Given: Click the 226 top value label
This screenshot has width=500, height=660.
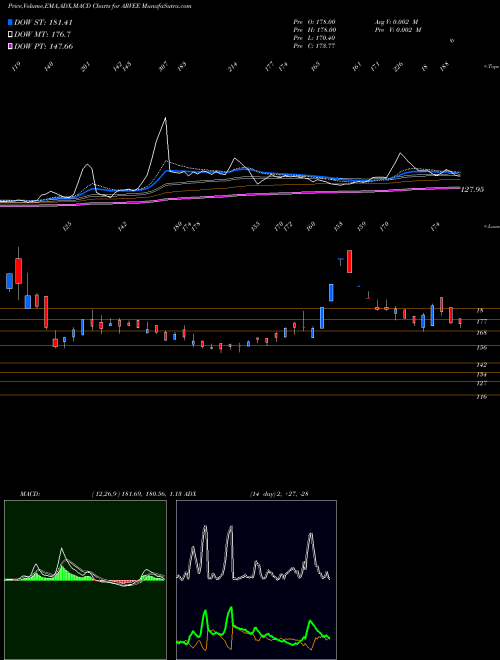Looking at the screenshot, I should click(x=398, y=66).
